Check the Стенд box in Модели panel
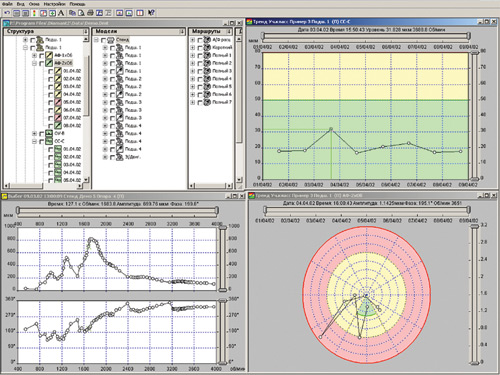 103,40
